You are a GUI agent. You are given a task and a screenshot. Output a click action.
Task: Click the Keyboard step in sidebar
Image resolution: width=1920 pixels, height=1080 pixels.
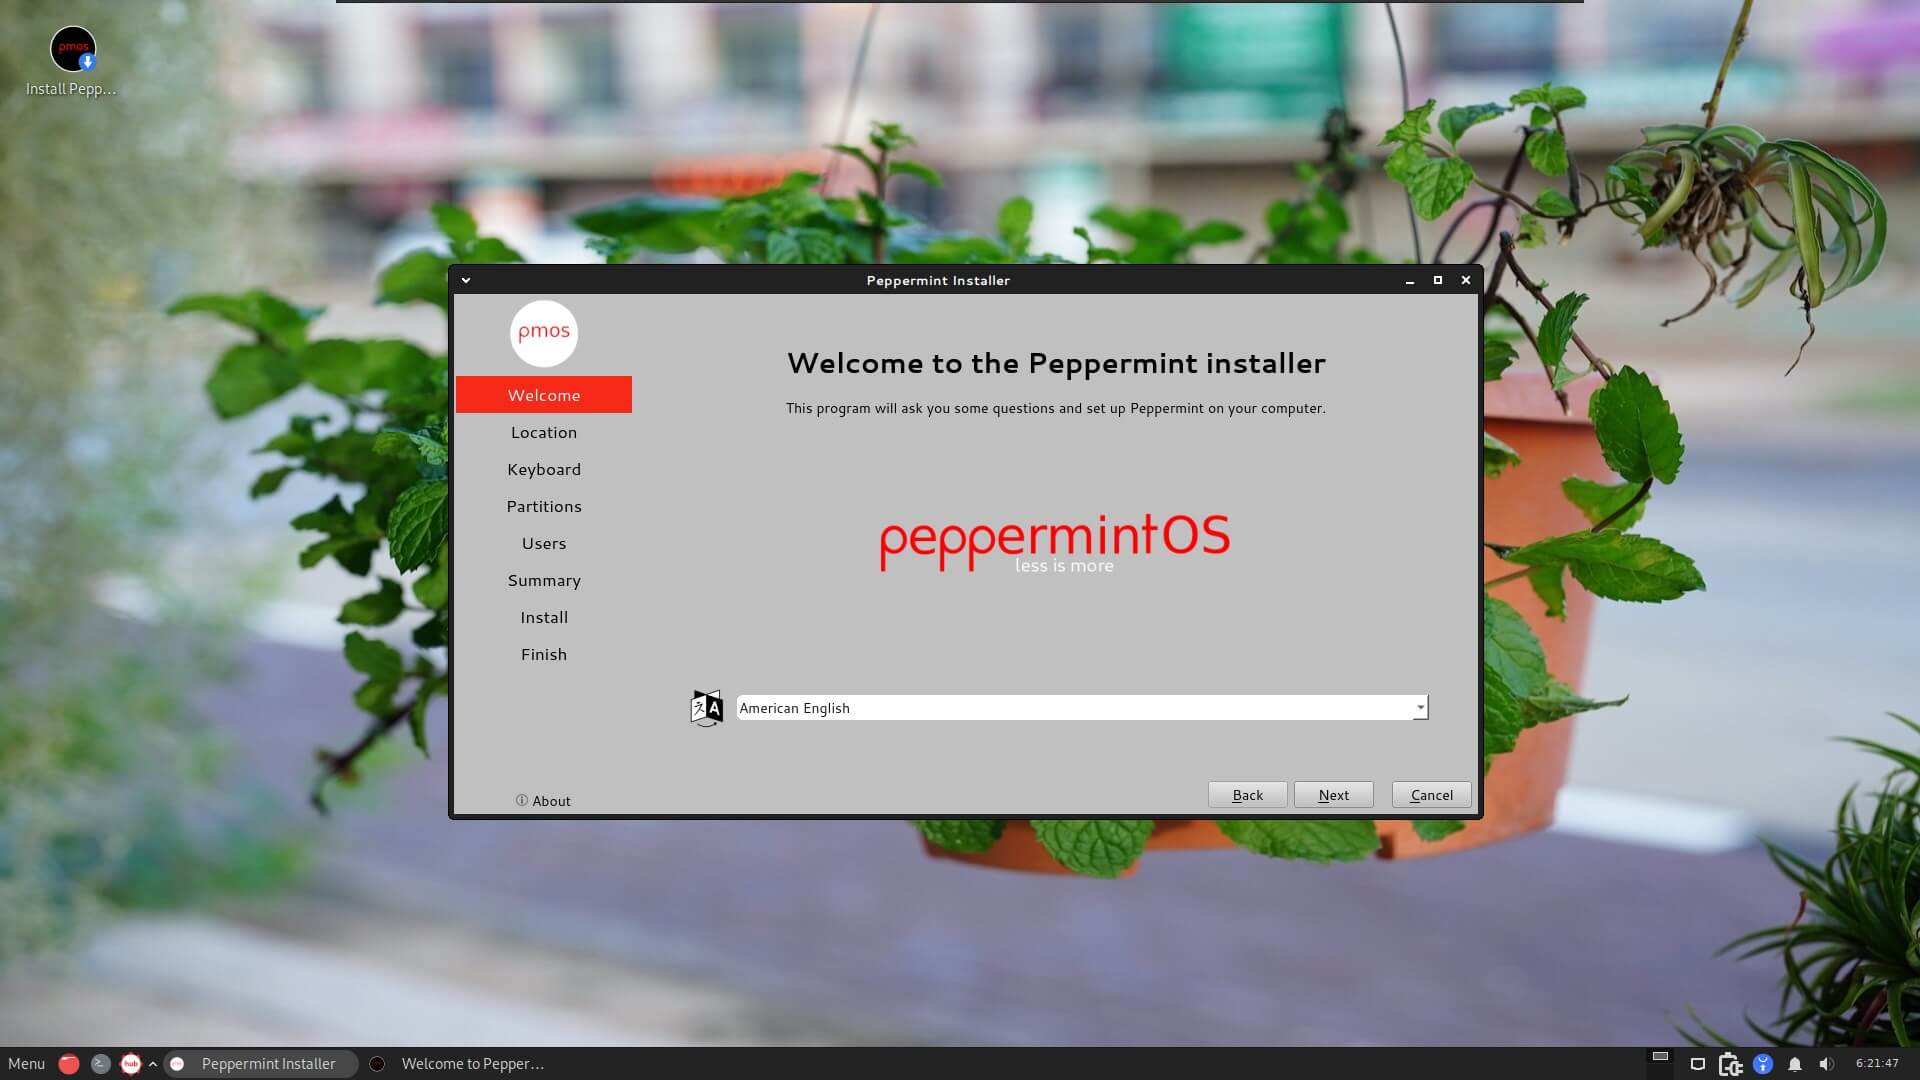tap(543, 468)
